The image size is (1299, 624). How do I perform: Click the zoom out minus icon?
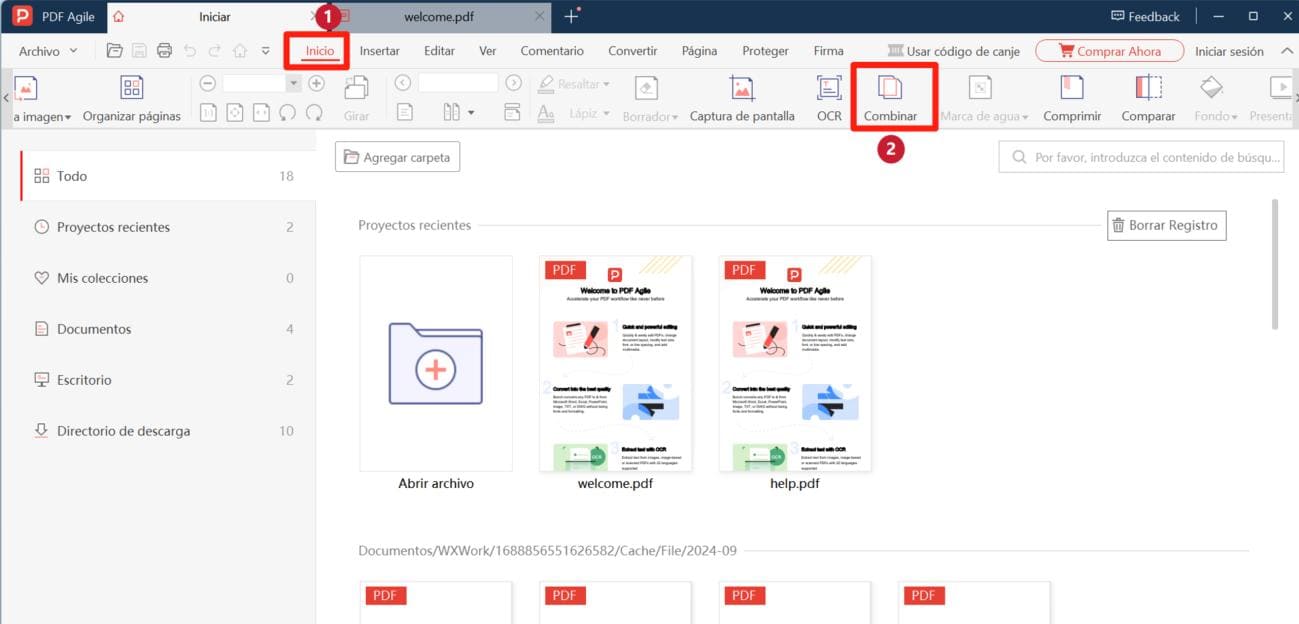[208, 83]
